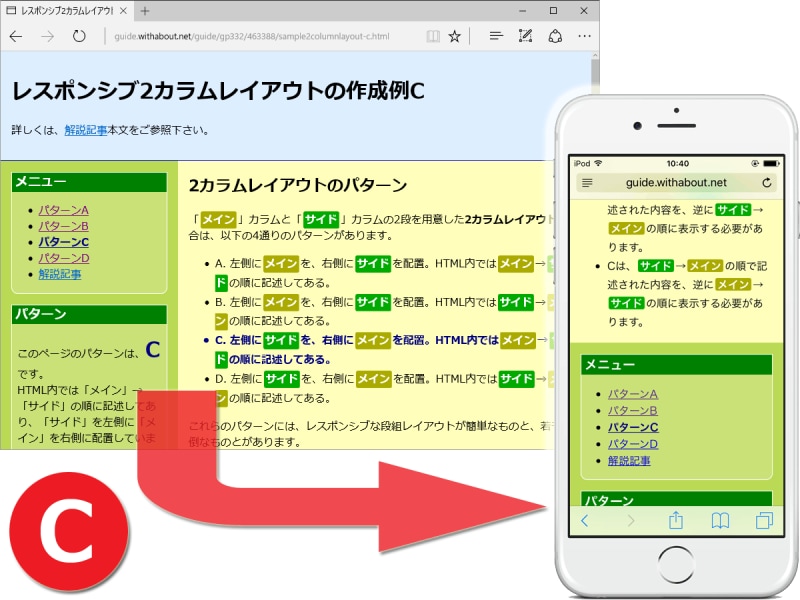Image resolution: width=800 pixels, height=600 pixels.
Task: Open the Hub panel in Edge
Action: [497, 36]
